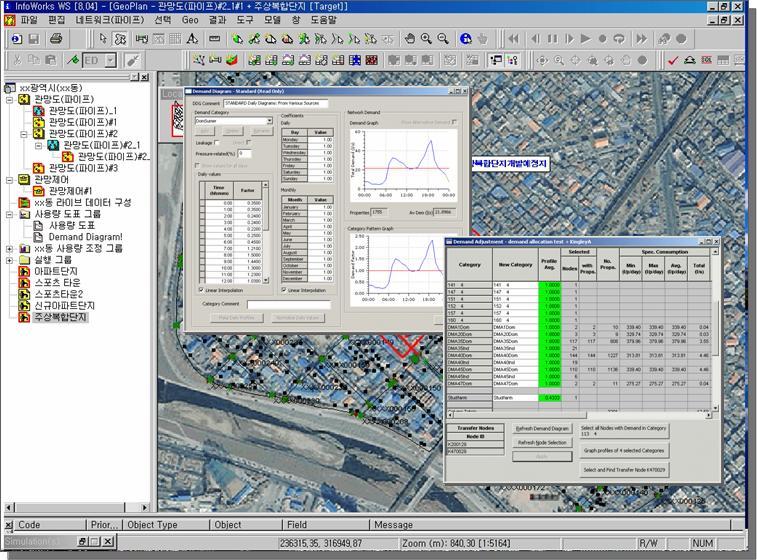Image resolution: width=757 pixels, height=560 pixels.
Task: Click the Refresh Demand Diagram button
Action: click(x=542, y=428)
